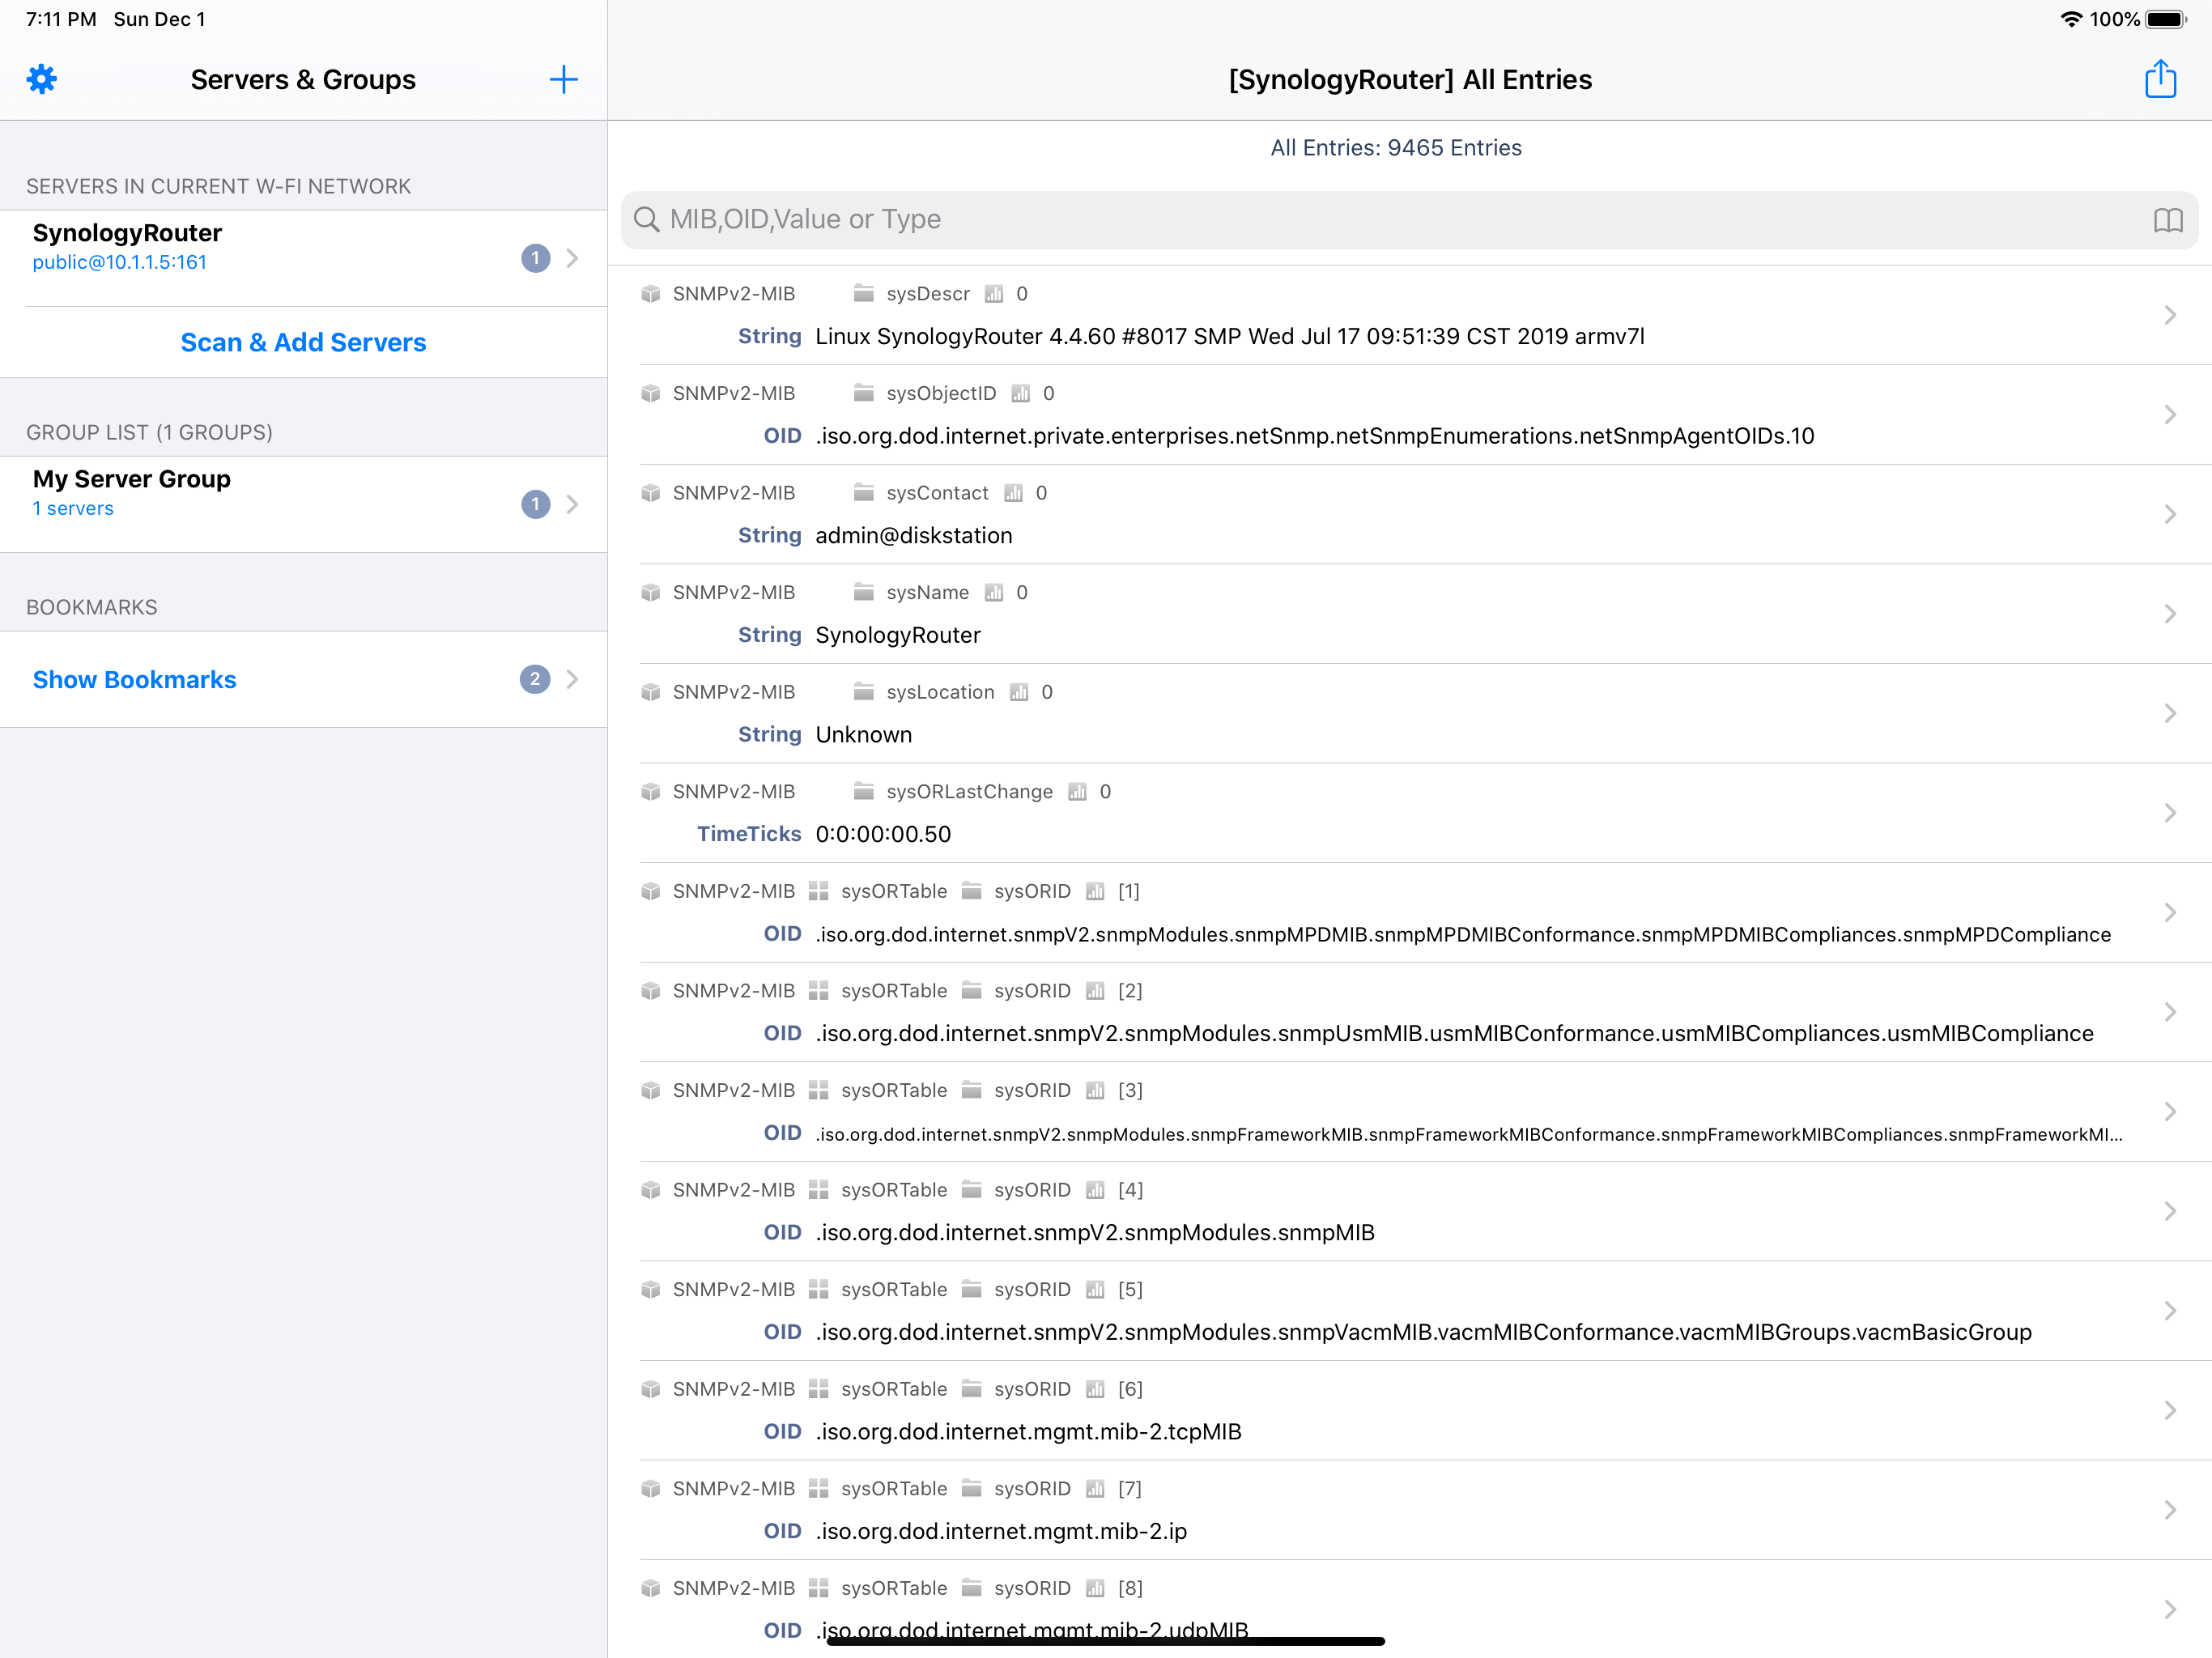Viewport: 2212px width, 1658px height.
Task: Tap the badge count on SynologyRouter server
Action: [x=536, y=258]
